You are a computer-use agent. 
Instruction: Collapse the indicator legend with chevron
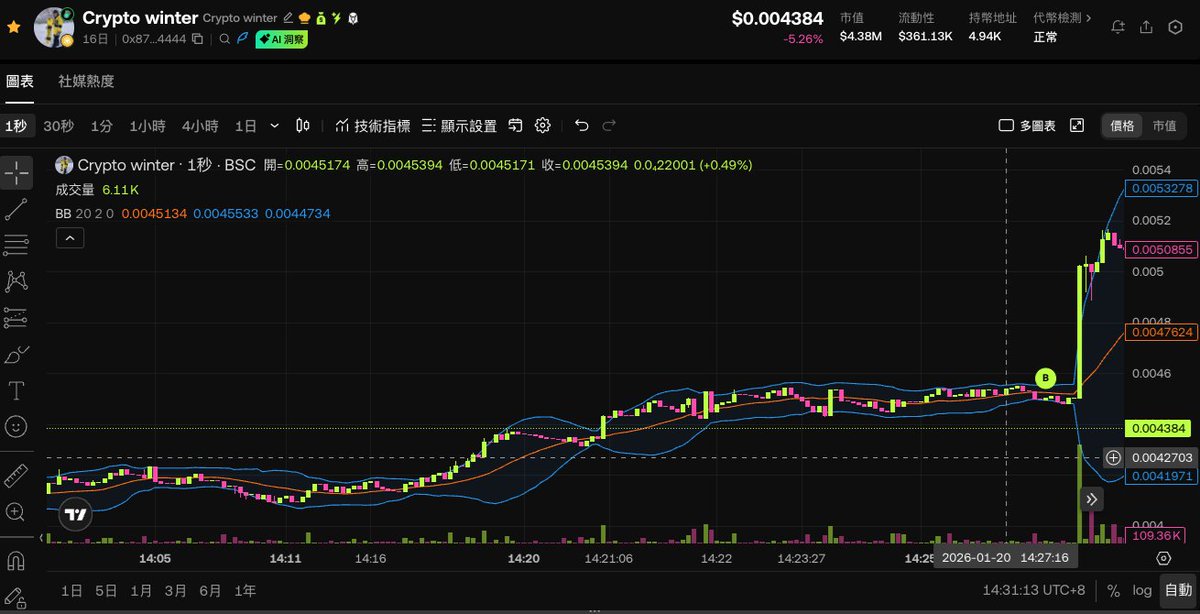click(69, 237)
